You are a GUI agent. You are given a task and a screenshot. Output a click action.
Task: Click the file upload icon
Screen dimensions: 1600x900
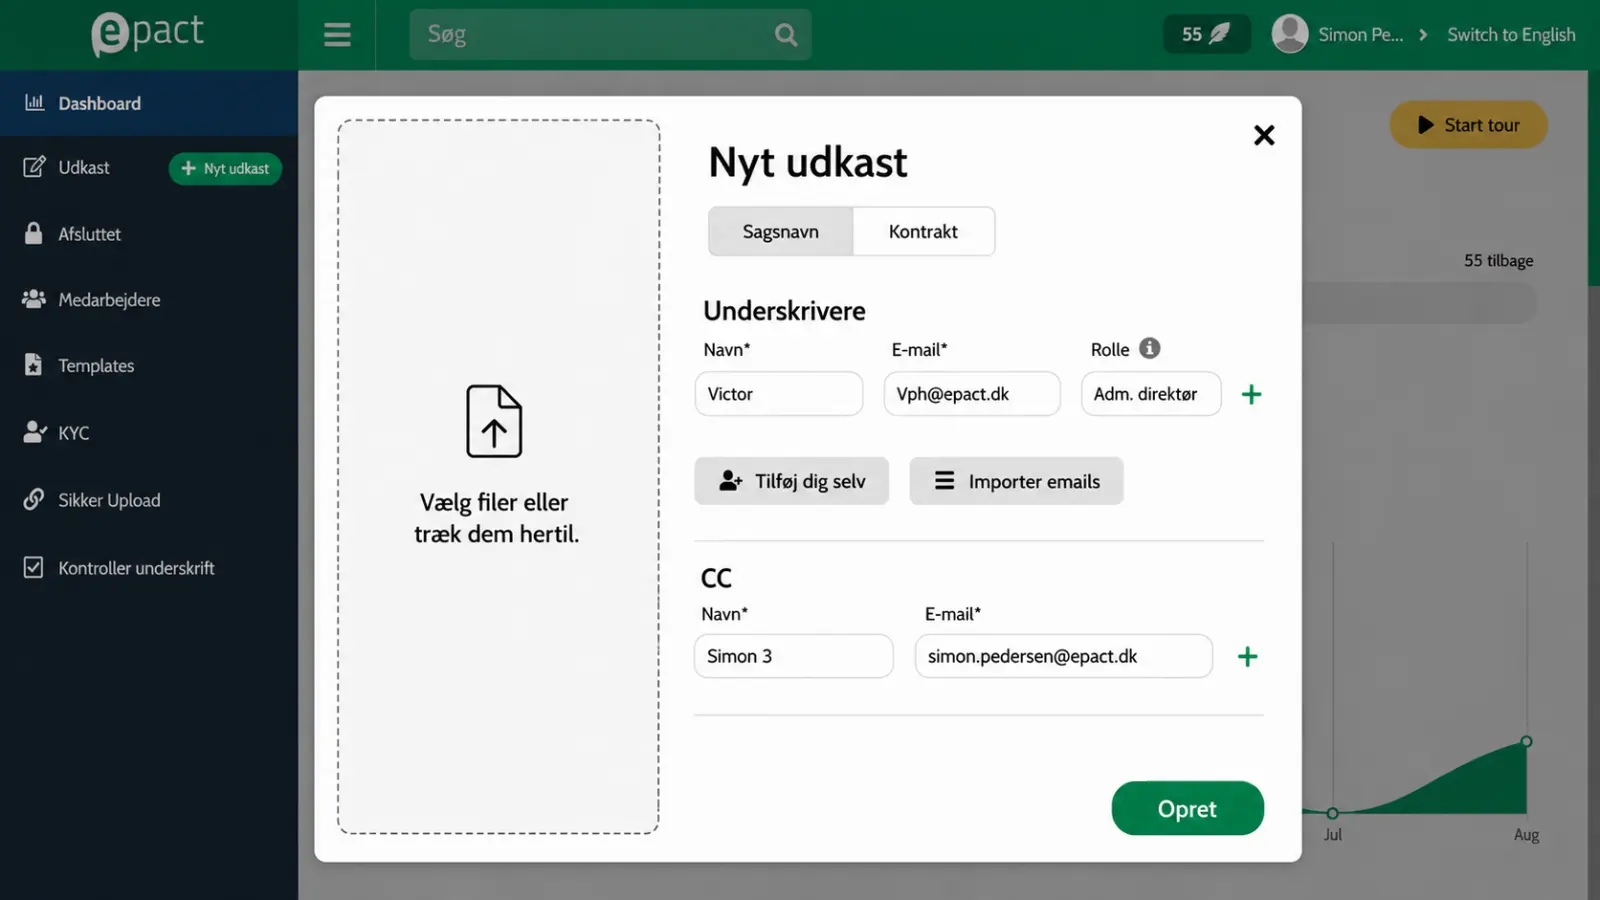point(494,421)
